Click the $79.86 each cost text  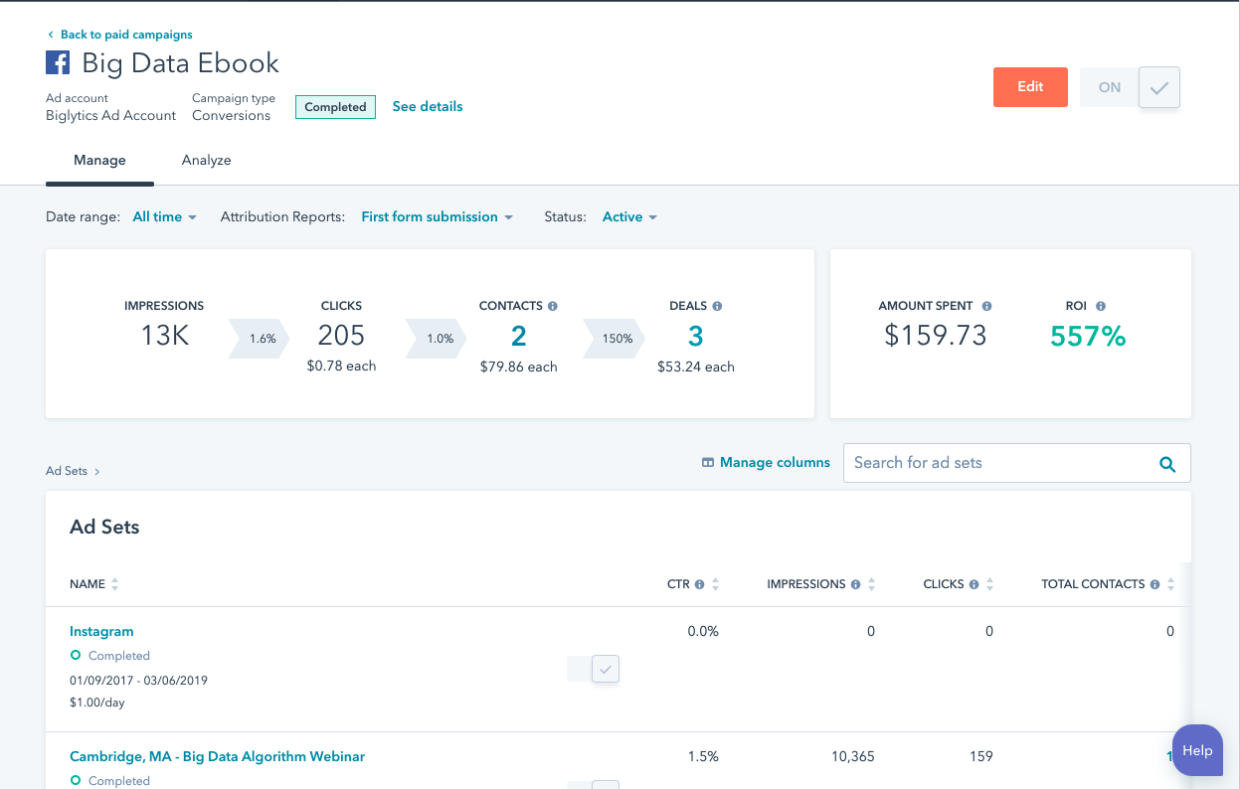point(518,367)
